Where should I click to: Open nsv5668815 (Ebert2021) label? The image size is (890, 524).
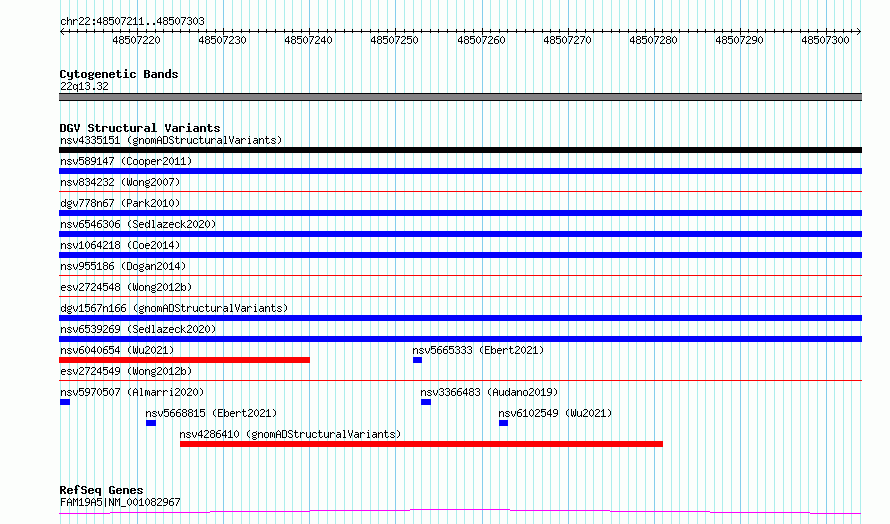pyautogui.click(x=211, y=413)
